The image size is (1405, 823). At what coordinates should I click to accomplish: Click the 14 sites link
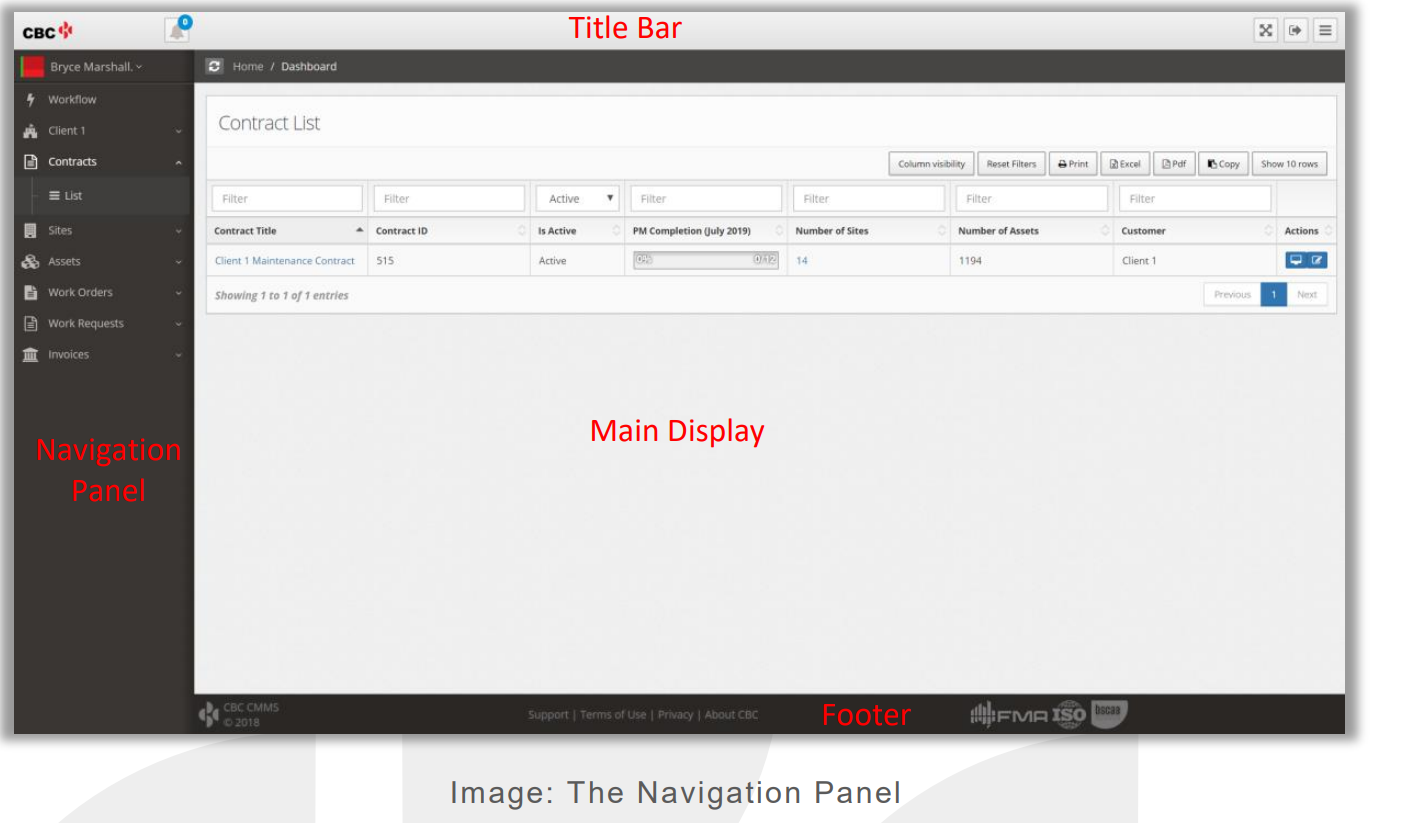[802, 260]
